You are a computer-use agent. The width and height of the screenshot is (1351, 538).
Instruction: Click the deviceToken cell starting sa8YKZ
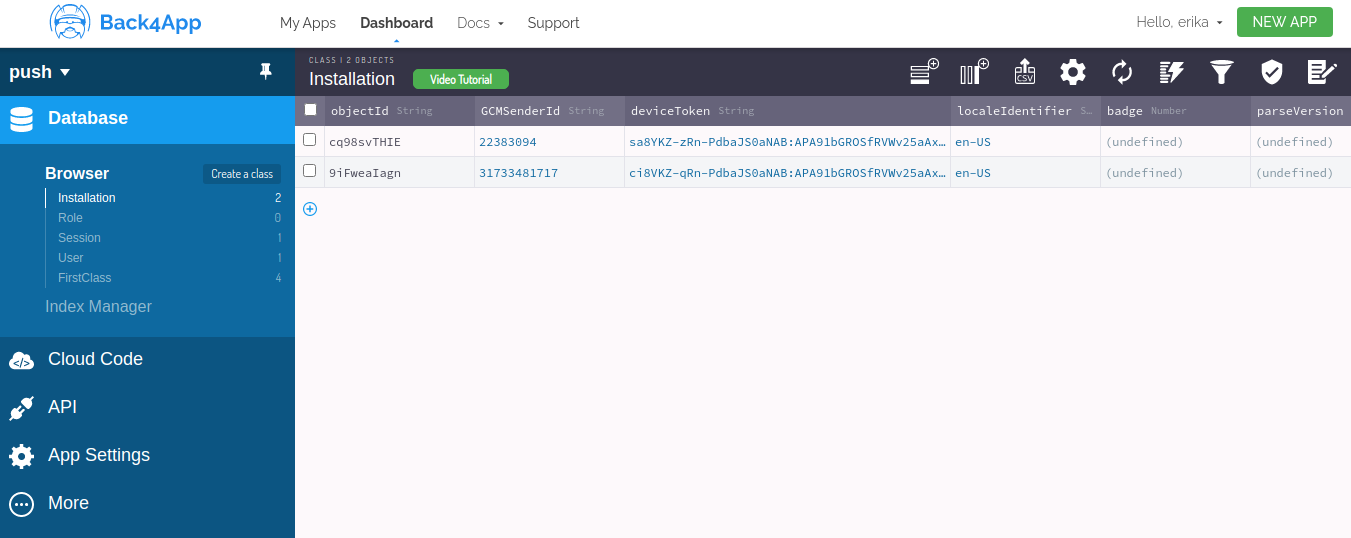(x=787, y=142)
